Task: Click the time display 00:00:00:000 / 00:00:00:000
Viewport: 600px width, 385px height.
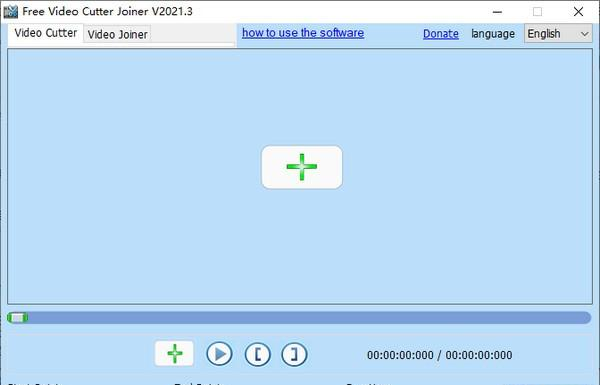Action: (x=440, y=355)
